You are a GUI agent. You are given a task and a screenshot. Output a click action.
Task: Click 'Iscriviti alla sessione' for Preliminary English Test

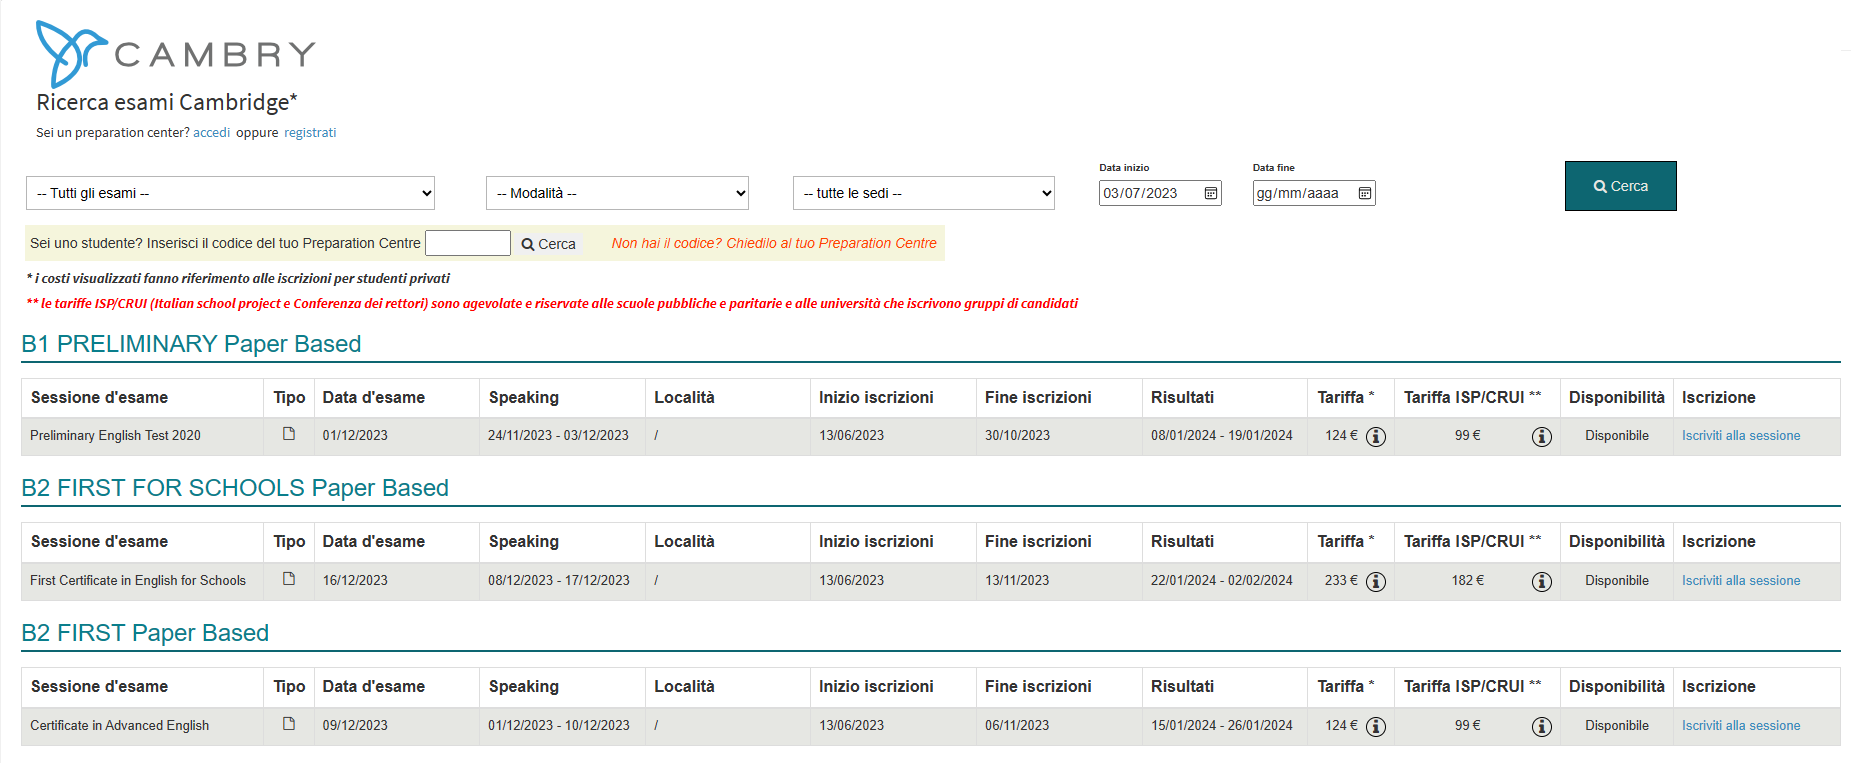coord(1740,436)
